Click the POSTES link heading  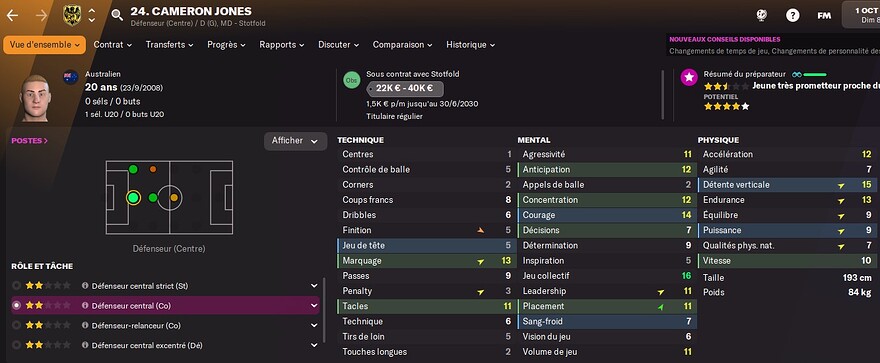[x=29, y=141]
